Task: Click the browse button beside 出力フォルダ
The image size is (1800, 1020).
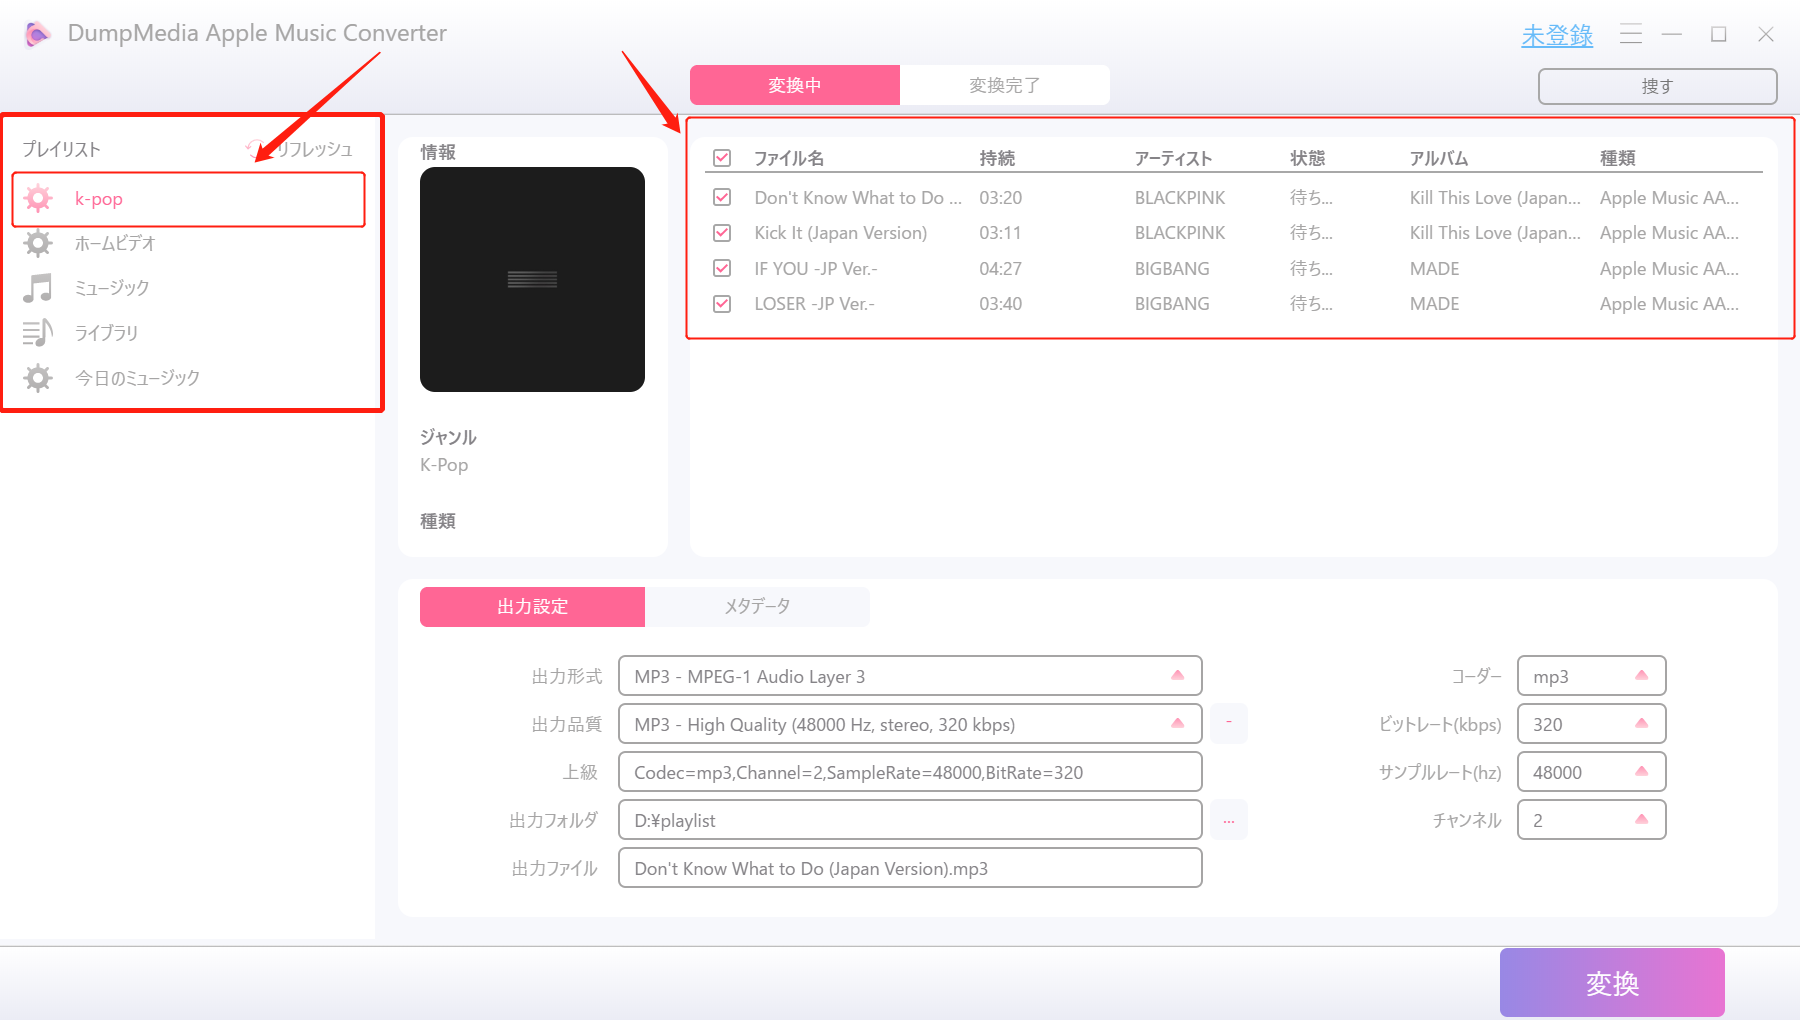Action: pos(1229,820)
